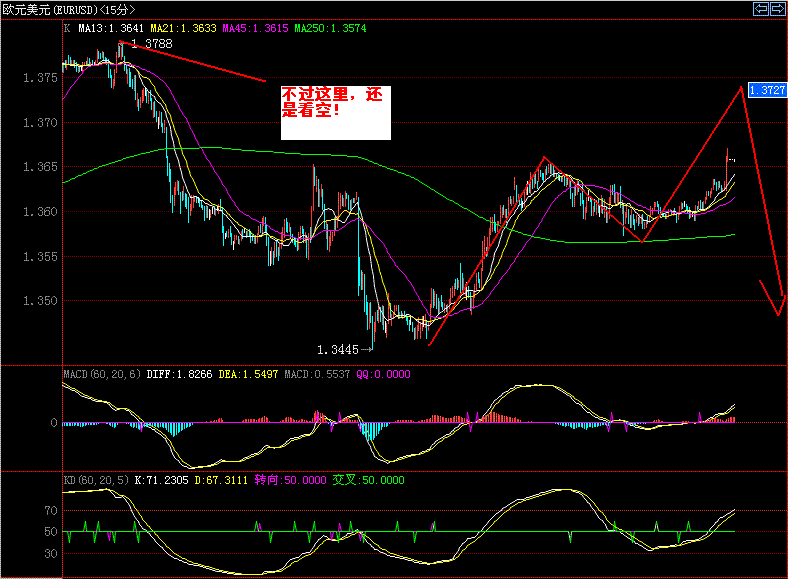
Task: Click the left arrow navigation icon
Action: (x=761, y=9)
